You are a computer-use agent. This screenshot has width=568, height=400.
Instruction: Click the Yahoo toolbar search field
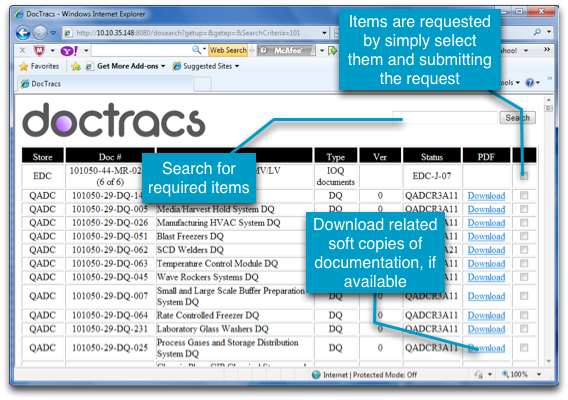(x=142, y=50)
